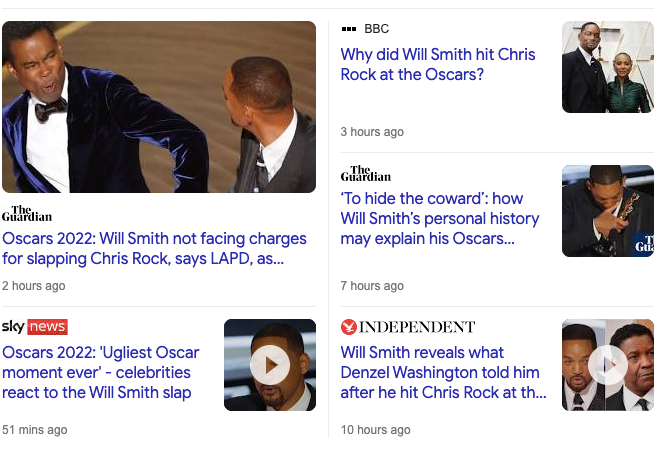Click The Guardian logo above 'To hide the coward'

[x=366, y=174]
